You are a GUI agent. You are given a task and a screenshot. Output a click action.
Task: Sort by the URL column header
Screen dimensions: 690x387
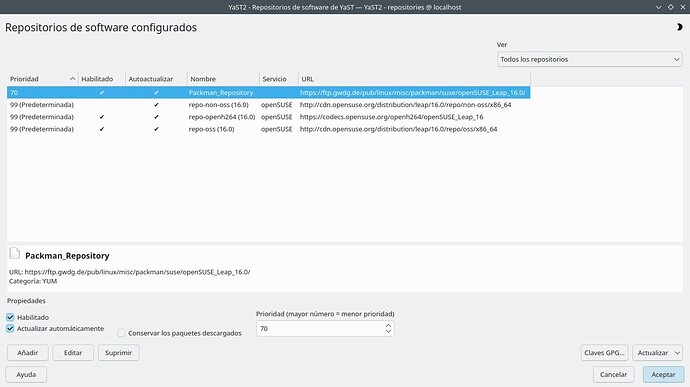[x=414, y=79]
